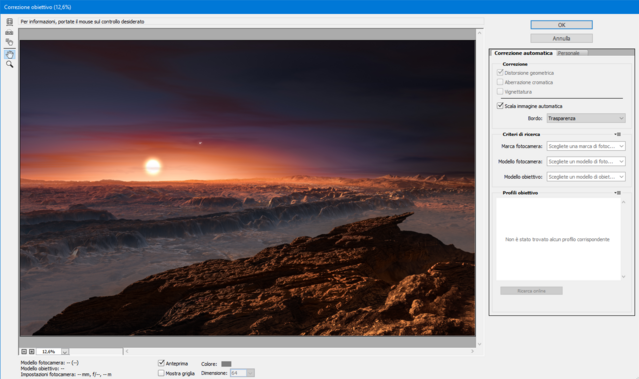
Task: Select the Hand tool
Action: tap(9, 54)
